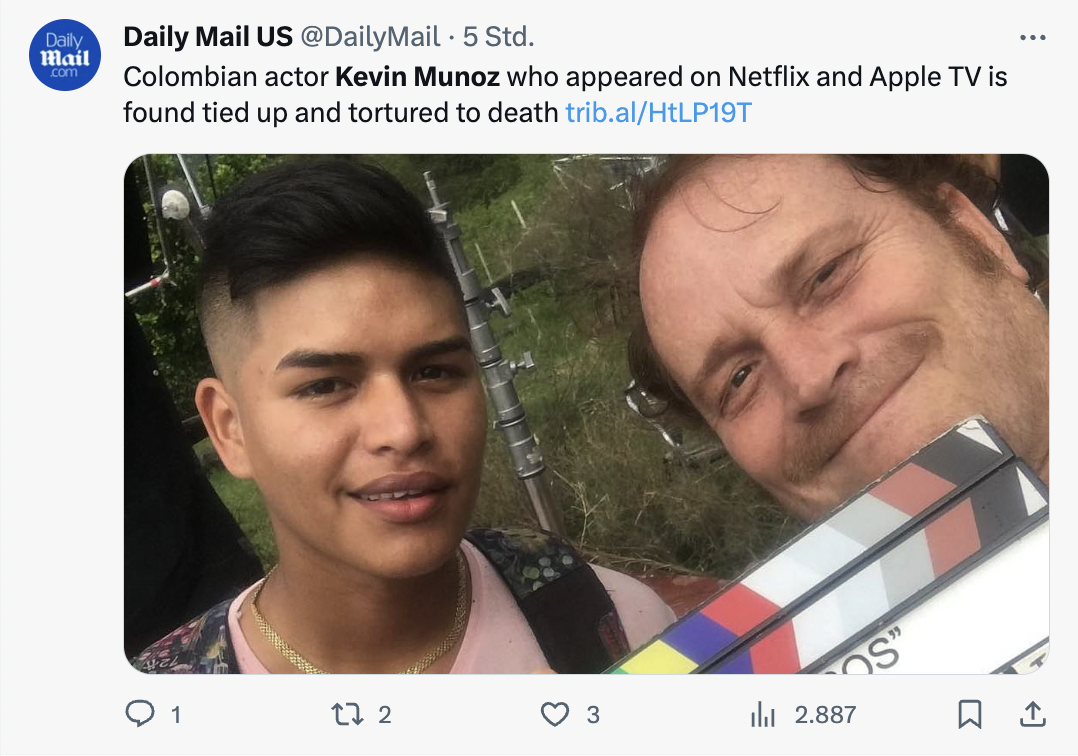Repost this tweet with retweet icon
The width and height of the screenshot is (1078, 756).
[345, 714]
